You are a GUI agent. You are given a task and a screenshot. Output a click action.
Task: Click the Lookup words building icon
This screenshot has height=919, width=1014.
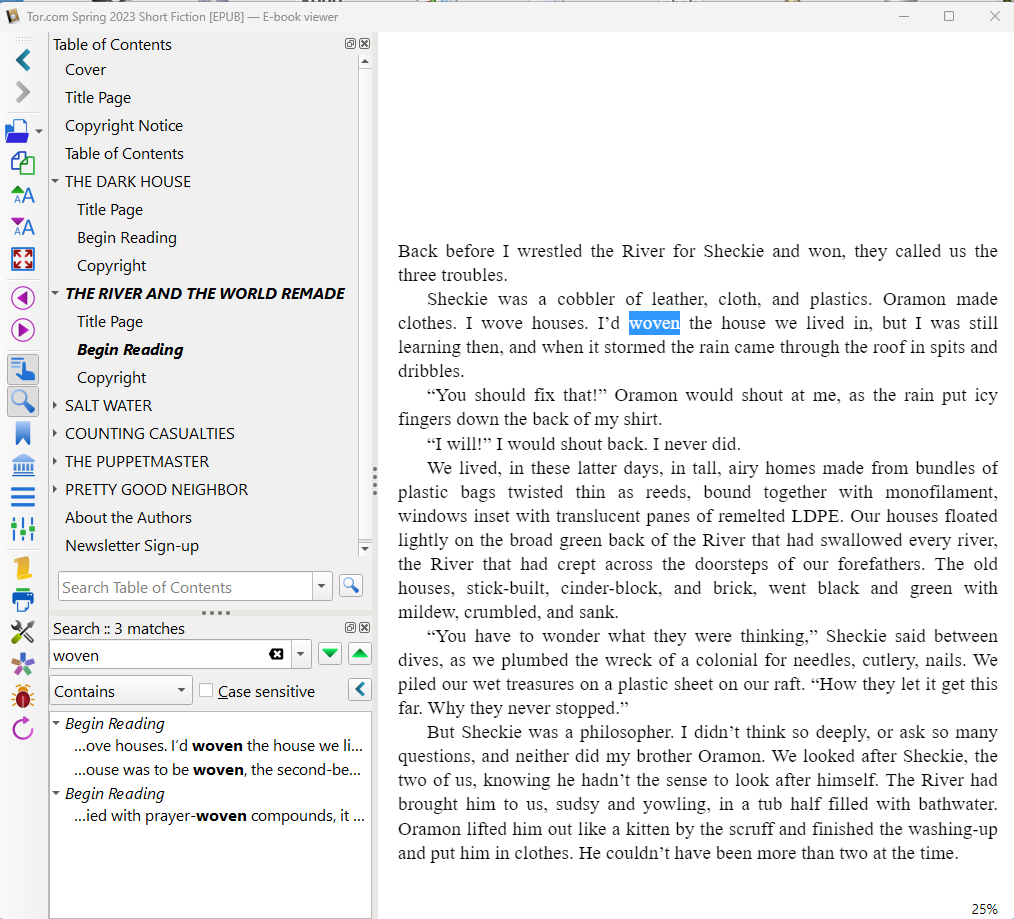coord(23,465)
